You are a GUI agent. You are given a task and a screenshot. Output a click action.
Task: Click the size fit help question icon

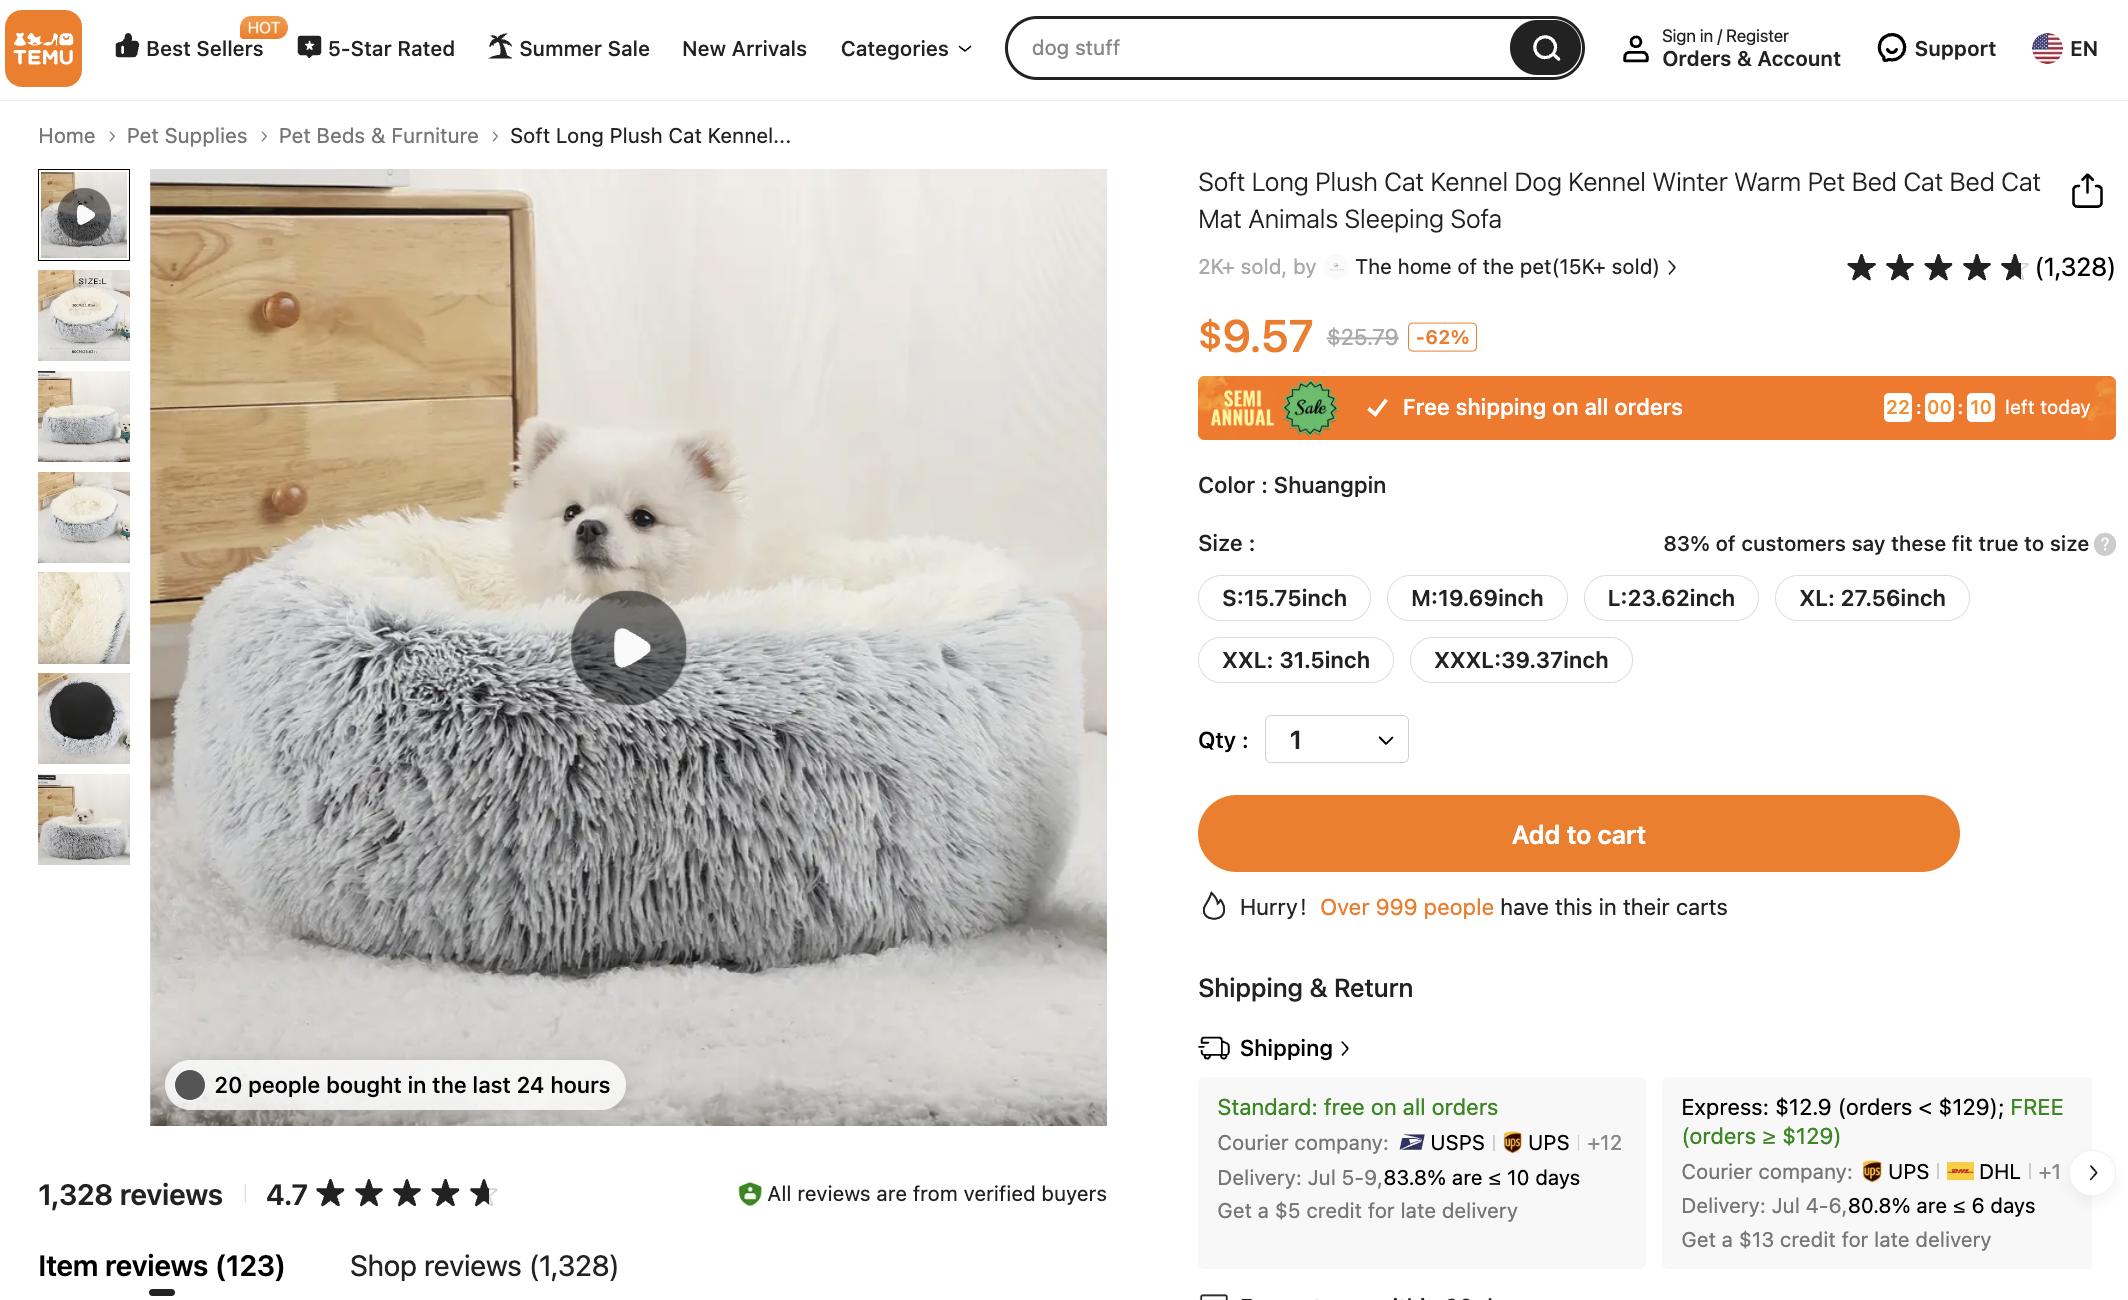coord(2104,544)
